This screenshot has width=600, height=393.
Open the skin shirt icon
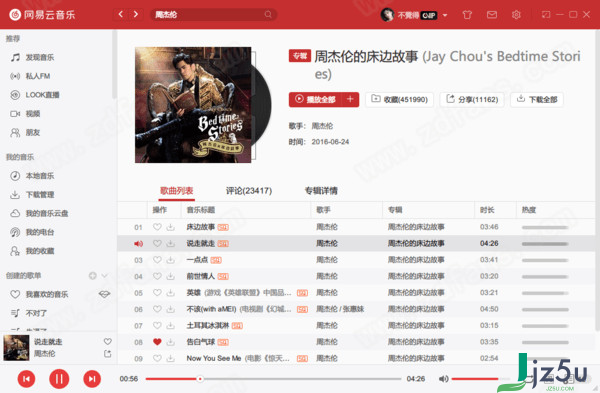pos(467,15)
